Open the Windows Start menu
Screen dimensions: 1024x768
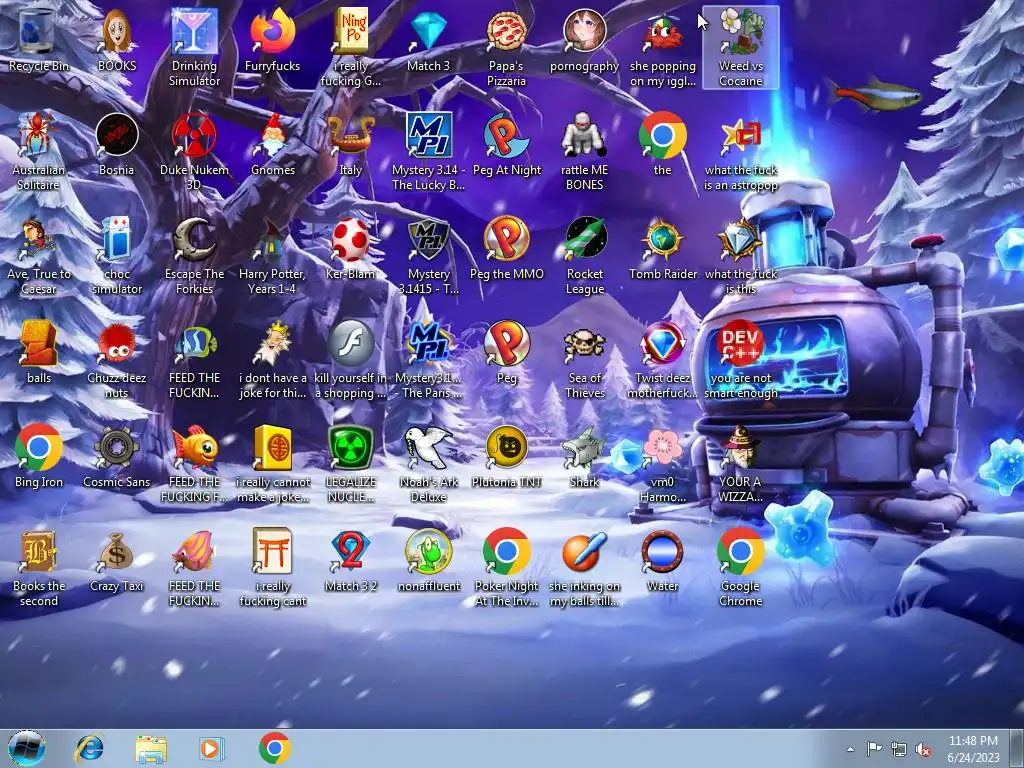point(27,748)
